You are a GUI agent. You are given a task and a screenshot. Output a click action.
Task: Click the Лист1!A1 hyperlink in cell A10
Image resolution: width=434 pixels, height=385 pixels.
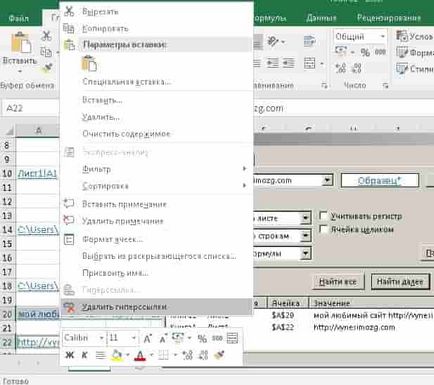tap(37, 173)
